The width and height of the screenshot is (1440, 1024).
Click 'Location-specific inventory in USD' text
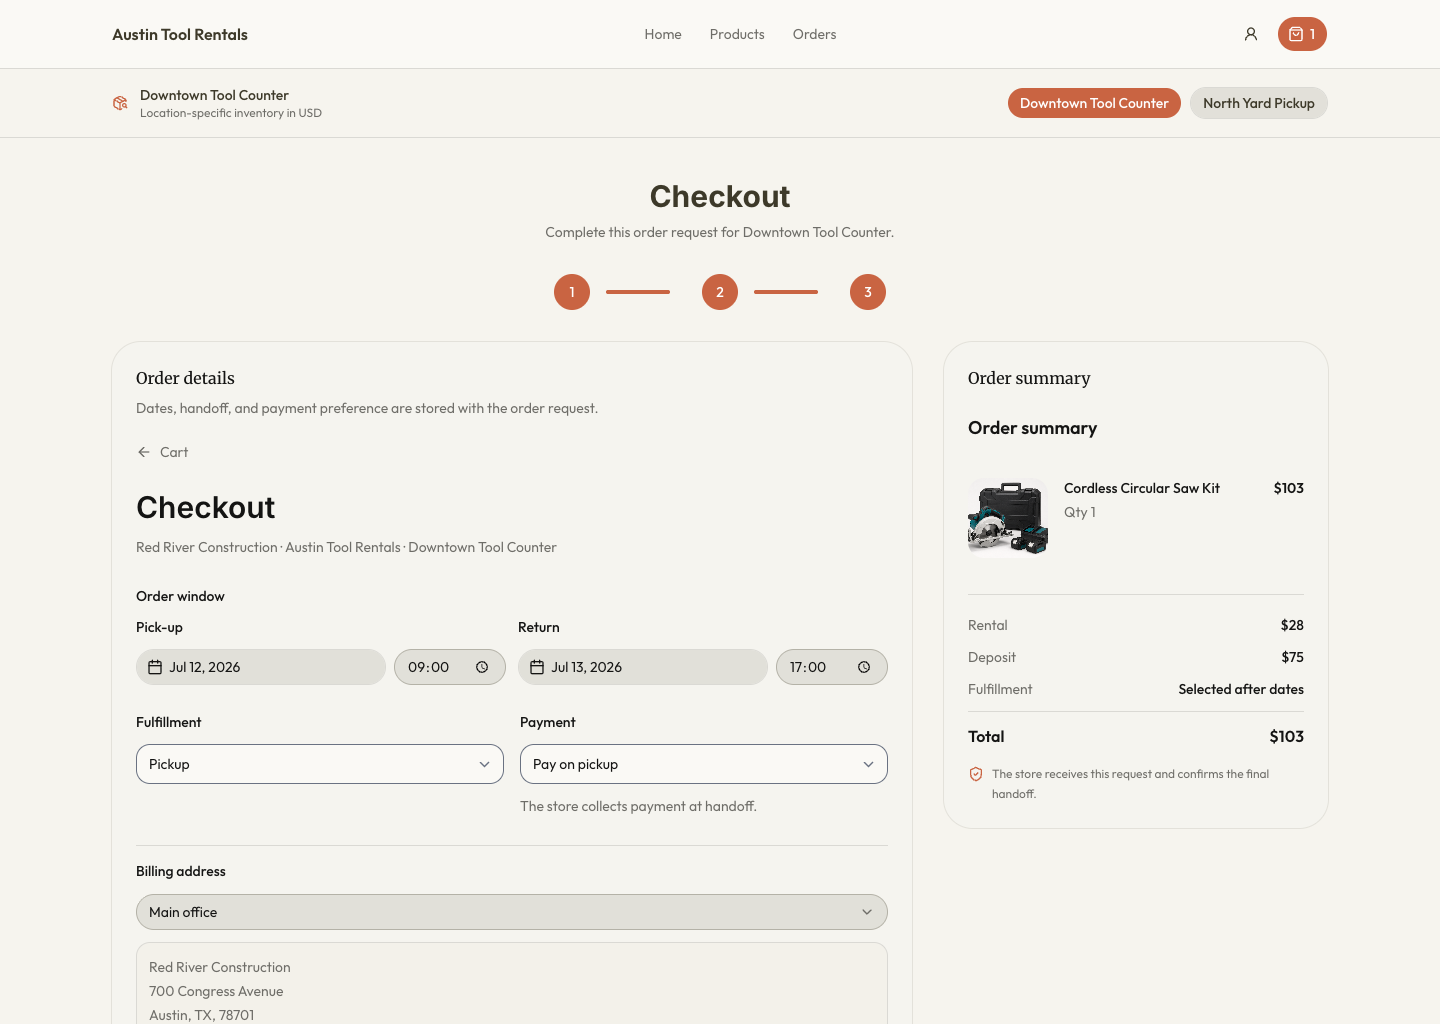tap(231, 113)
